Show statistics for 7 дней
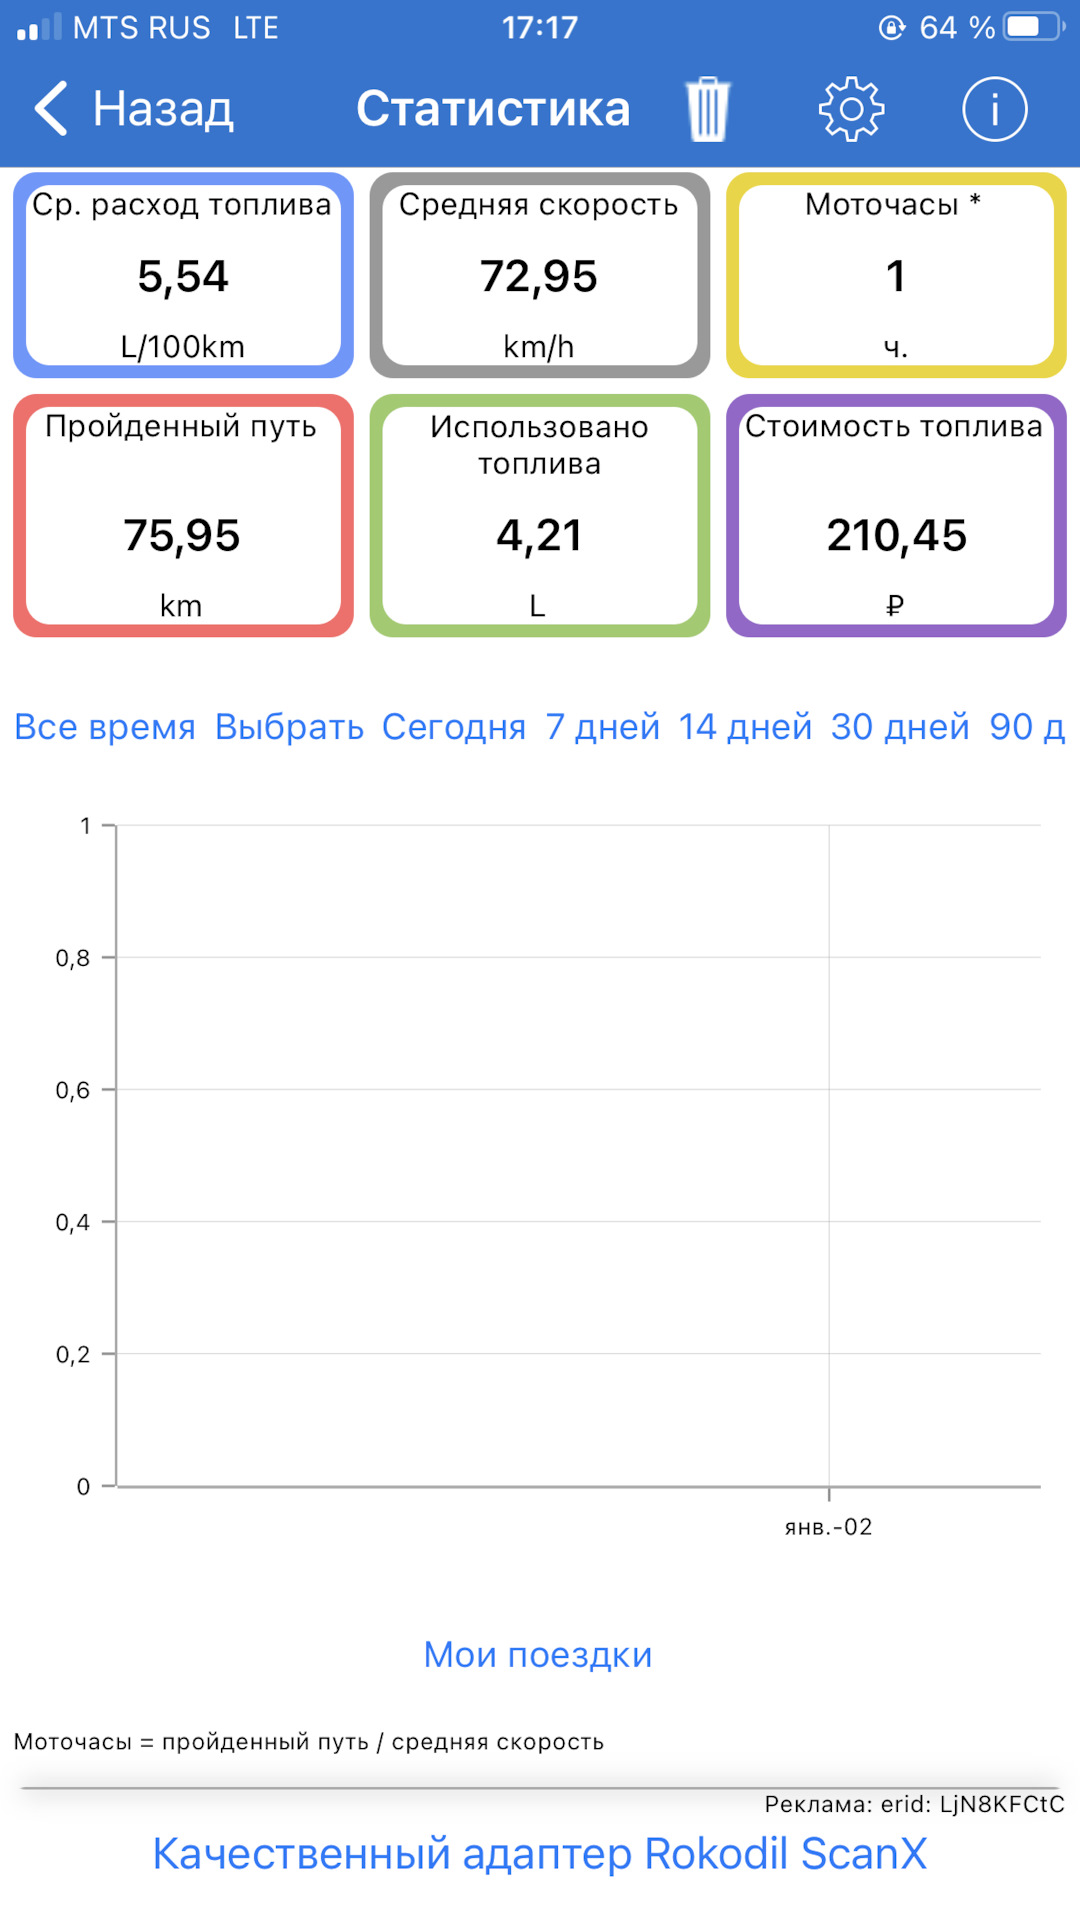The height and width of the screenshot is (1920, 1080). (602, 727)
